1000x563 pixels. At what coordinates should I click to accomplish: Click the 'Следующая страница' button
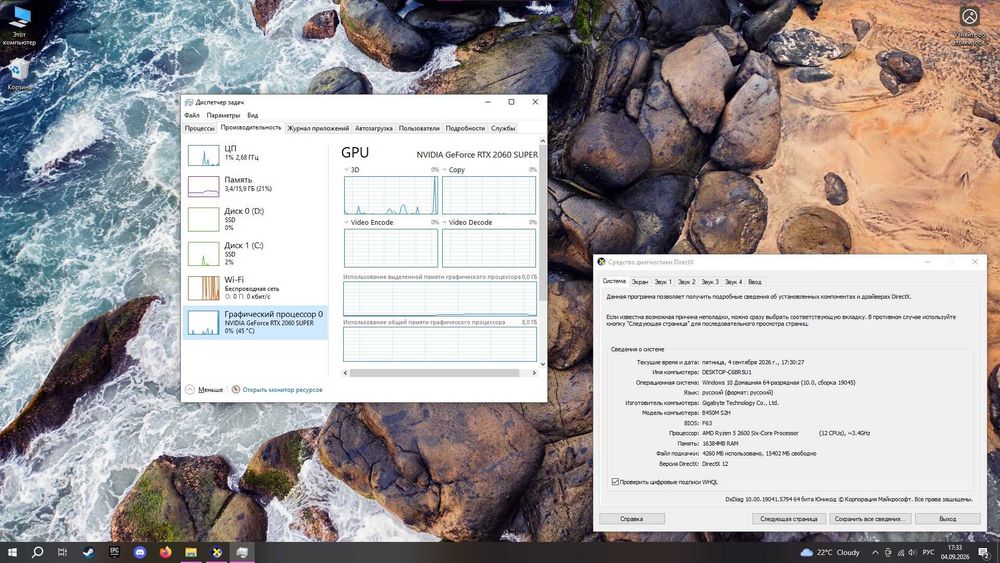pos(789,519)
